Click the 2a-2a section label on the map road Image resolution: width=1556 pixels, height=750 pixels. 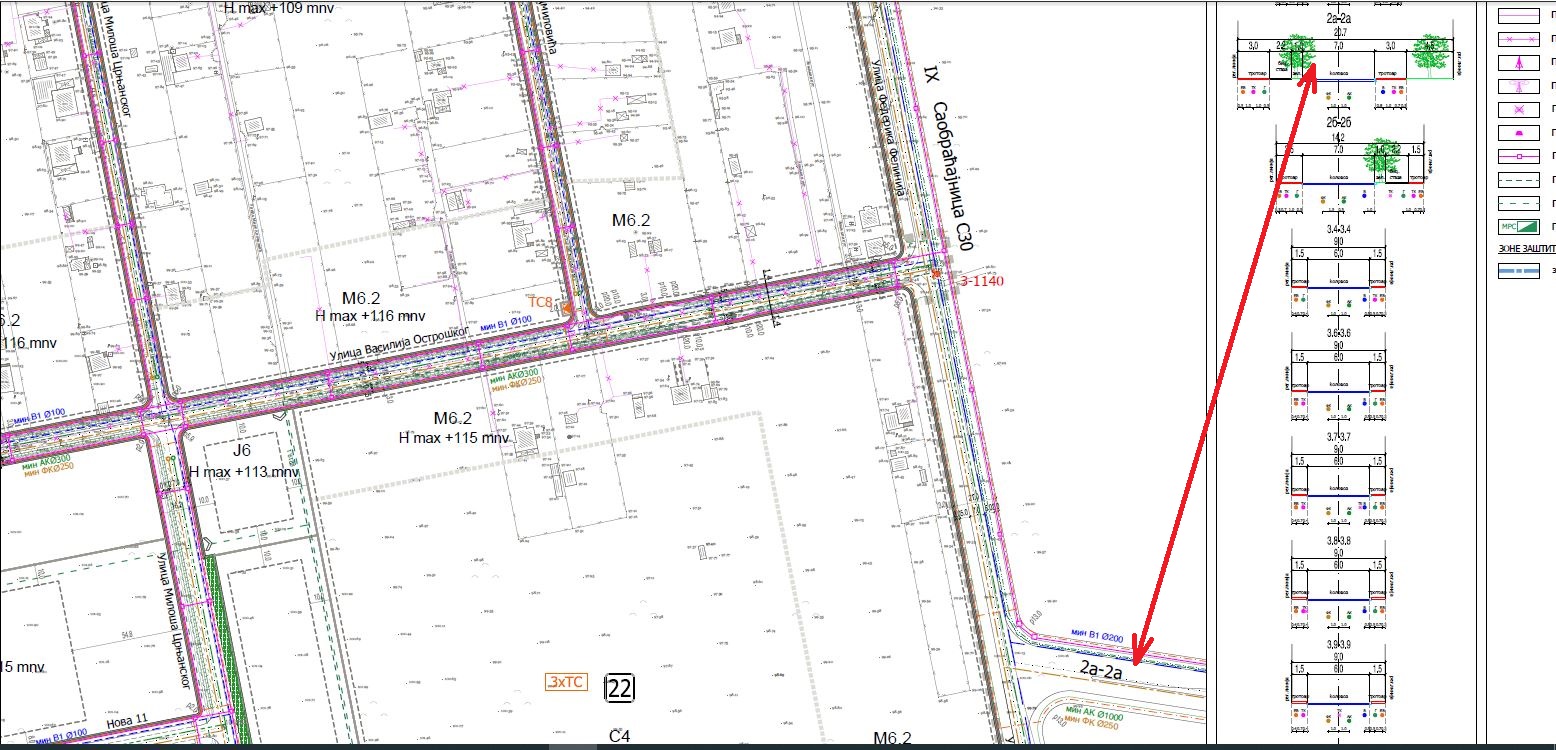click(1103, 671)
